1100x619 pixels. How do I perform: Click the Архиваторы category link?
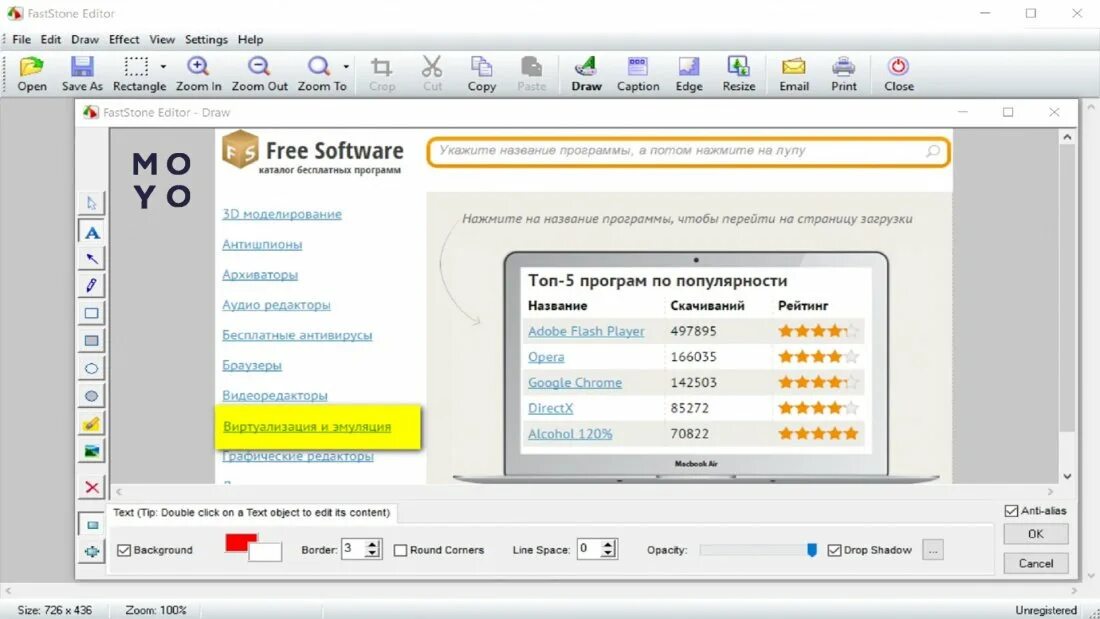pyautogui.click(x=260, y=274)
